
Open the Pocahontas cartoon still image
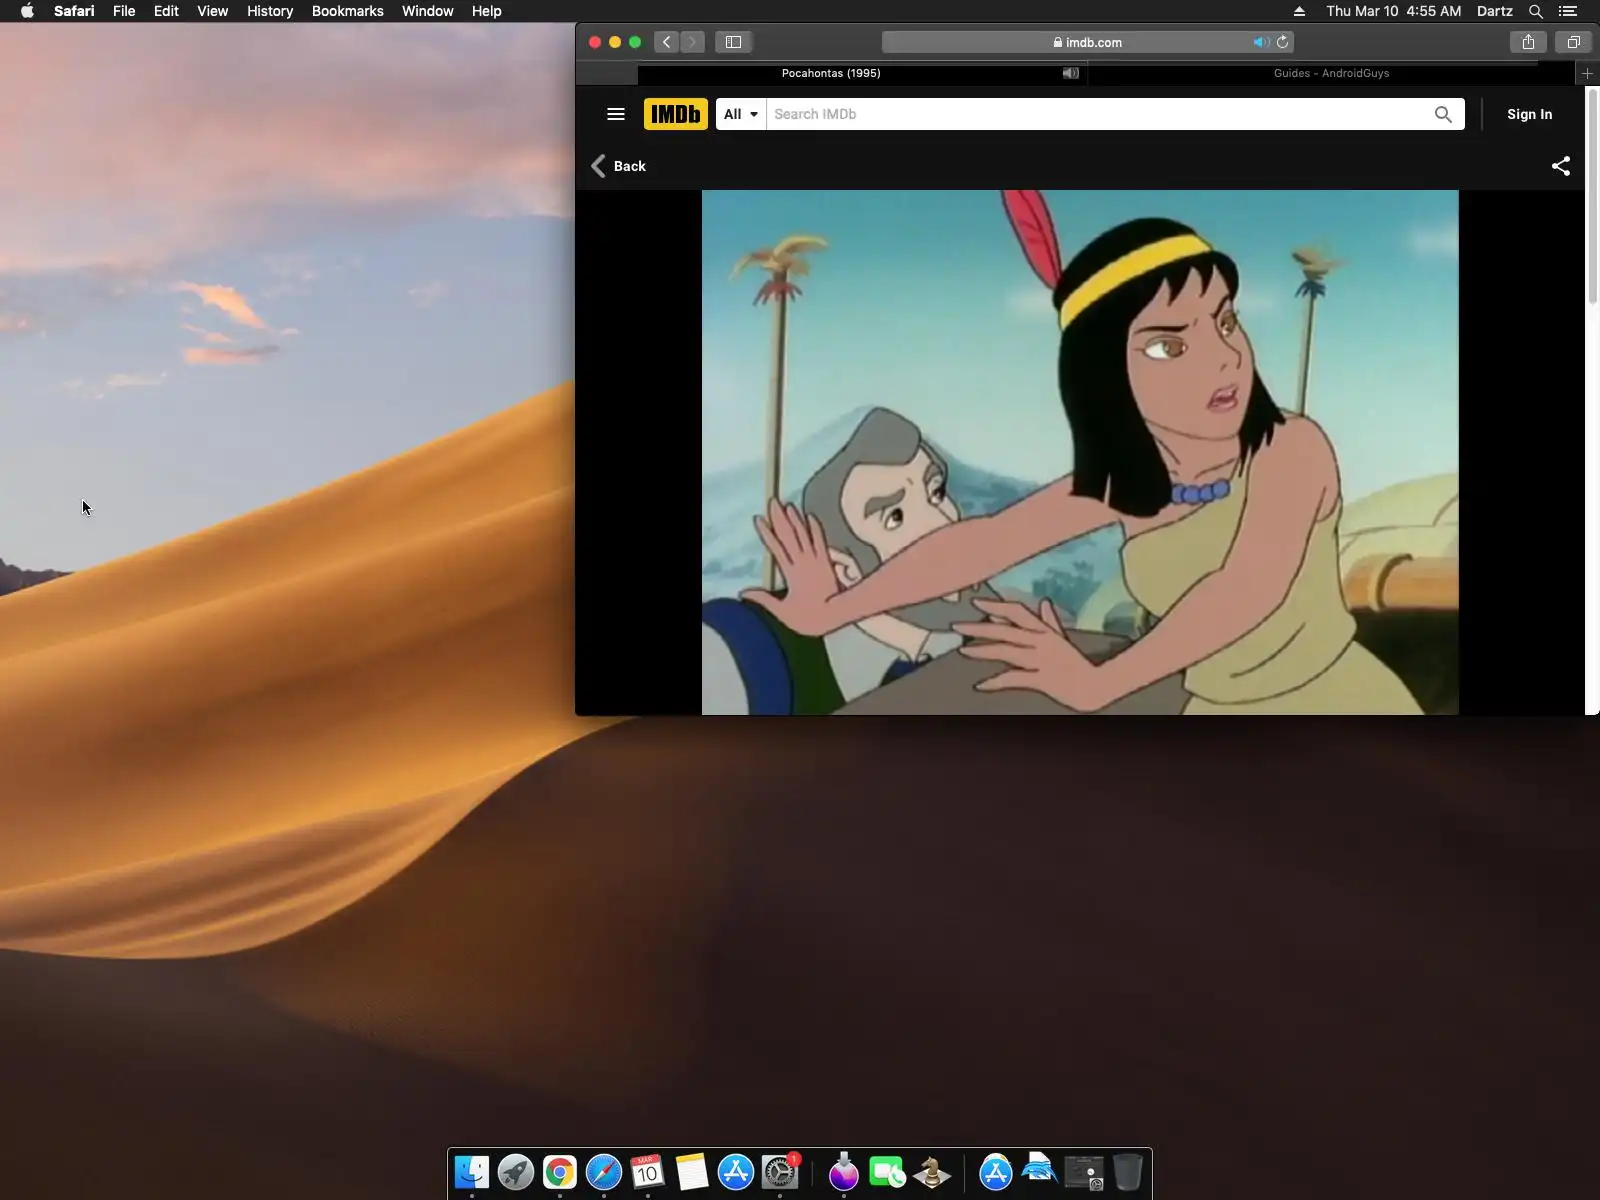(x=1080, y=452)
